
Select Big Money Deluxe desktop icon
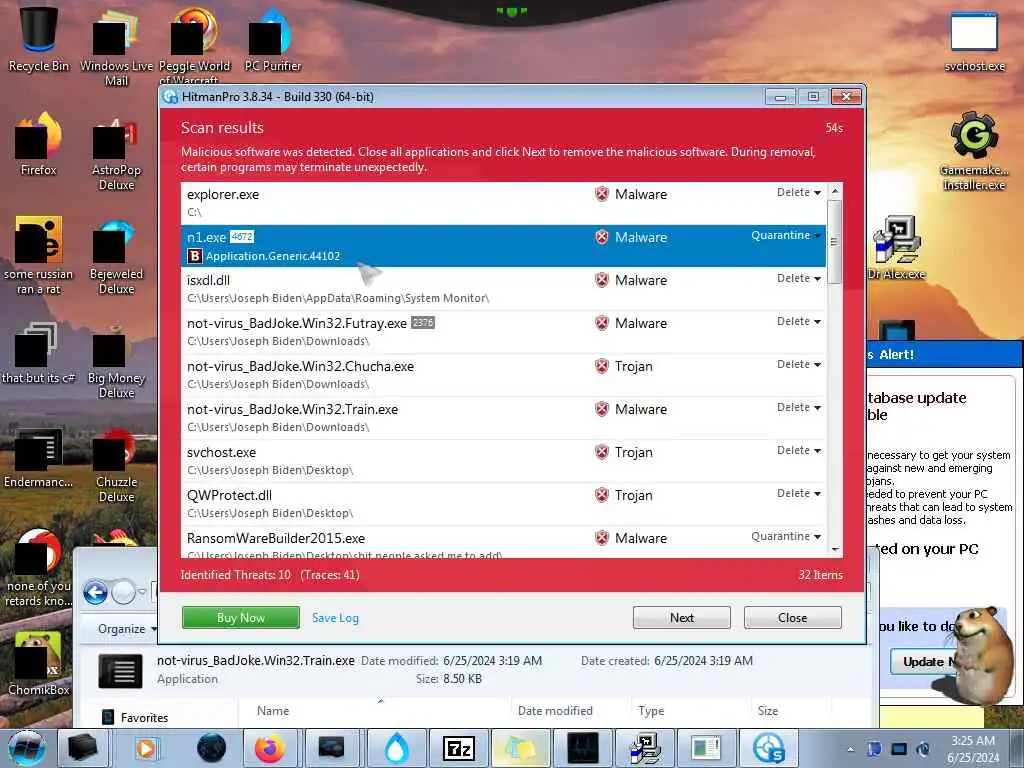[116, 361]
